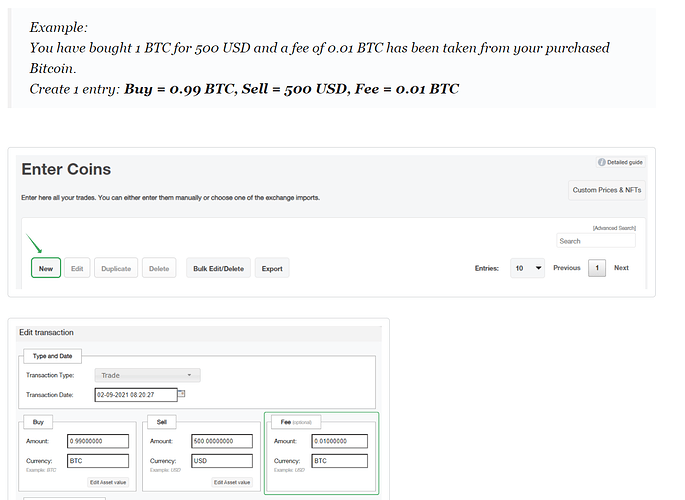Go to Previous page
The width and height of the screenshot is (685, 500).
point(567,268)
